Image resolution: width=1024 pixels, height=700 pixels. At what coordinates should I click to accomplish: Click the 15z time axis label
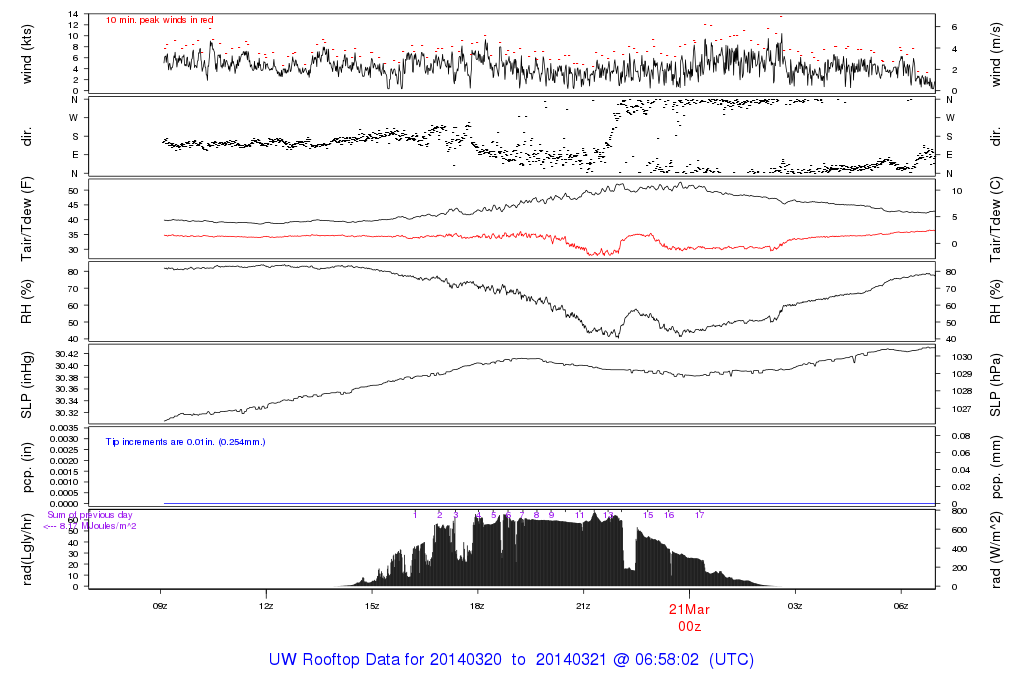[372, 606]
